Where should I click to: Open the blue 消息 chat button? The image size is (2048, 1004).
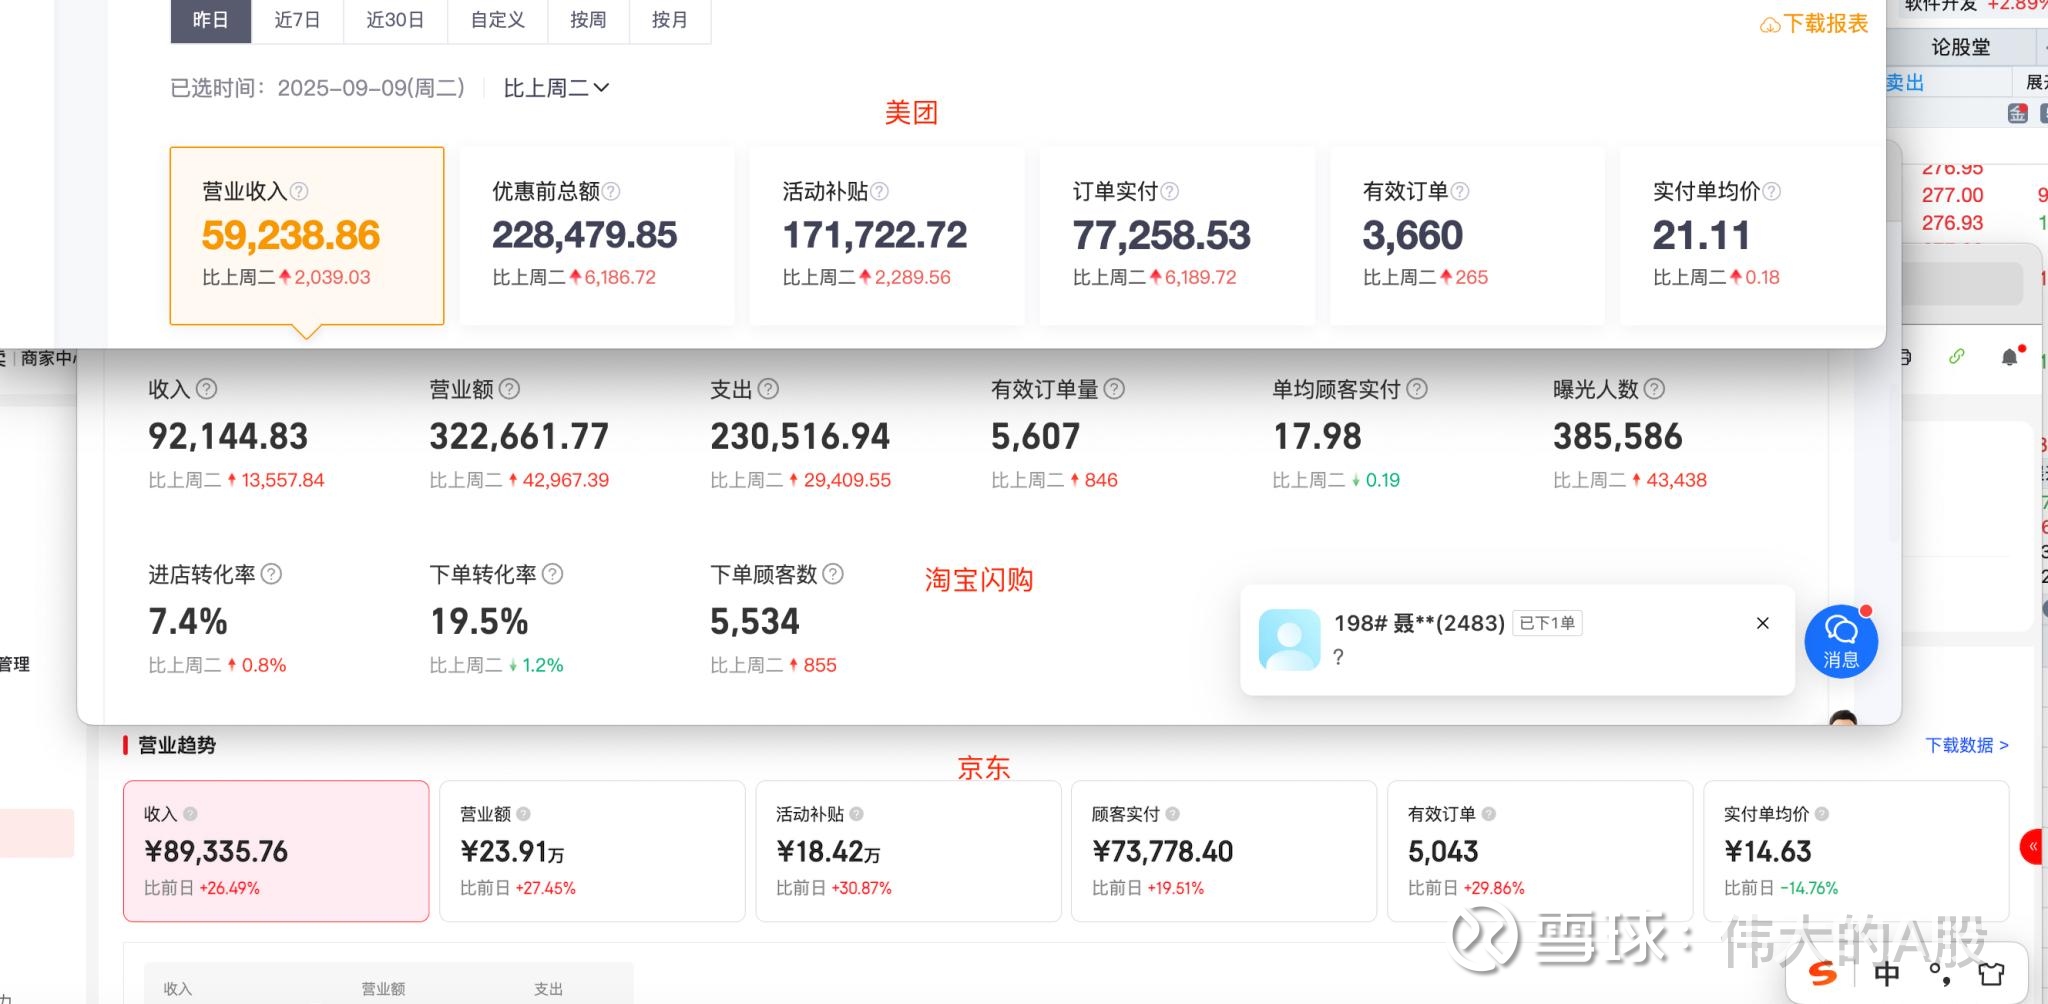1841,642
